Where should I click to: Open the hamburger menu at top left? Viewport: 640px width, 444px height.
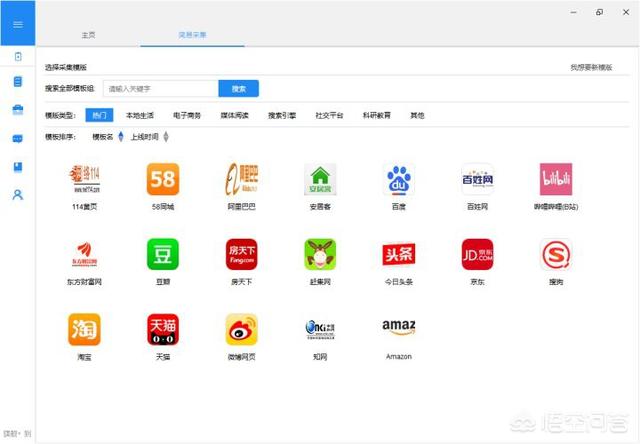click(x=18, y=24)
